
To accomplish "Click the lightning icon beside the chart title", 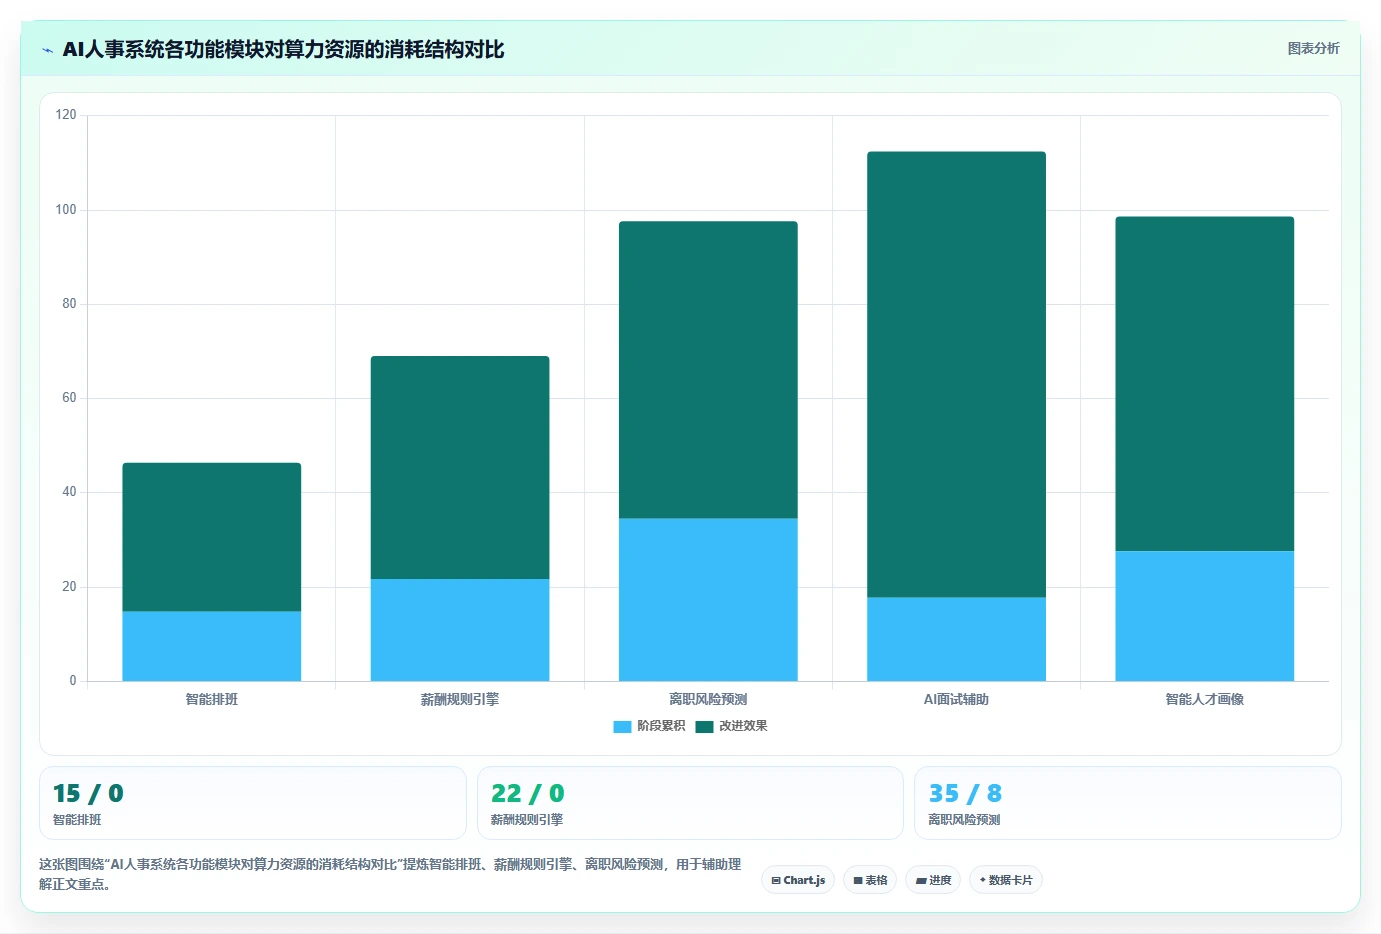I will (x=47, y=50).
